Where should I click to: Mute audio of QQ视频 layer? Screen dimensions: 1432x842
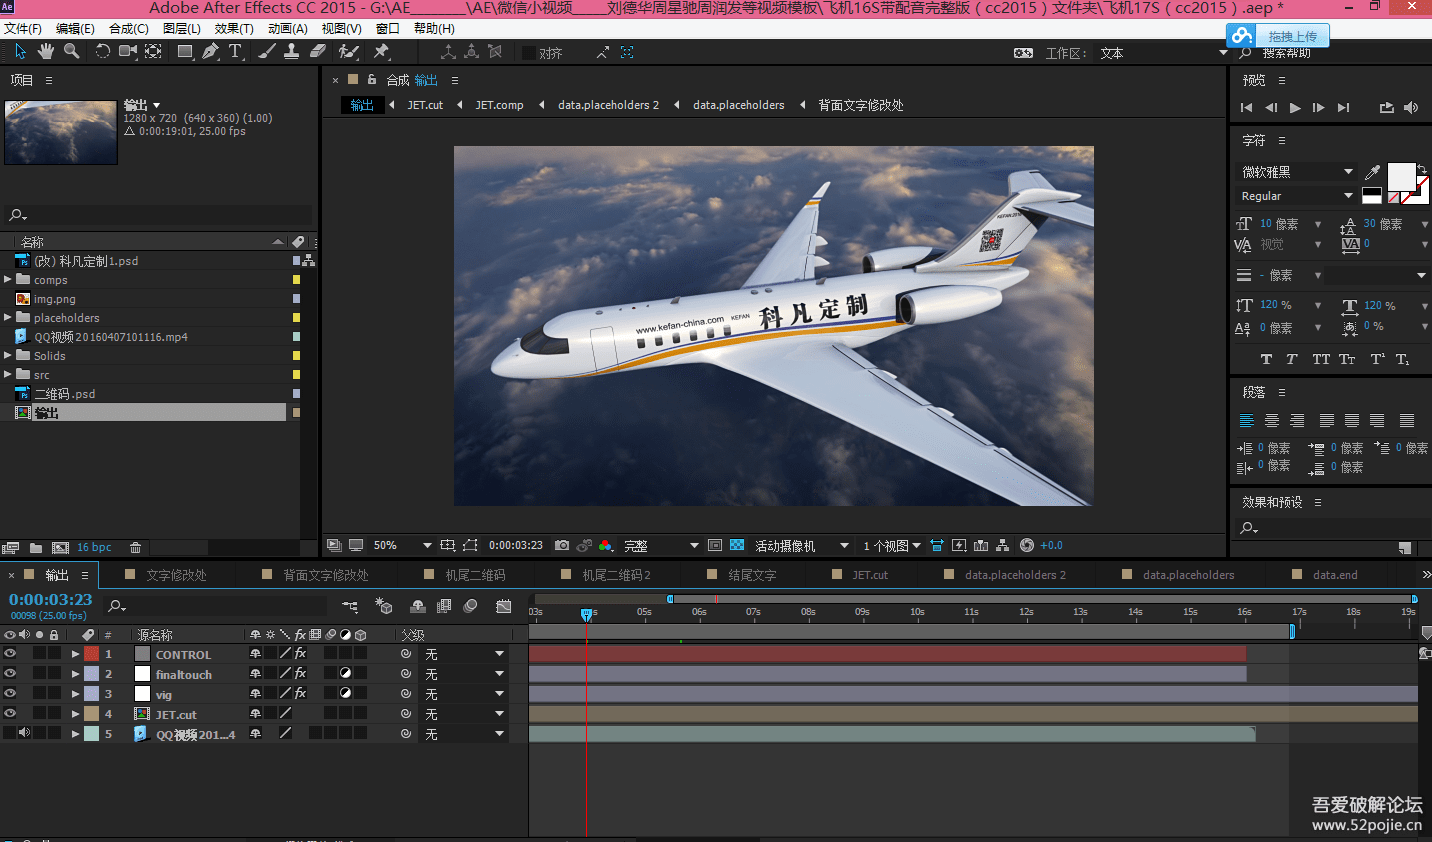tap(24, 733)
